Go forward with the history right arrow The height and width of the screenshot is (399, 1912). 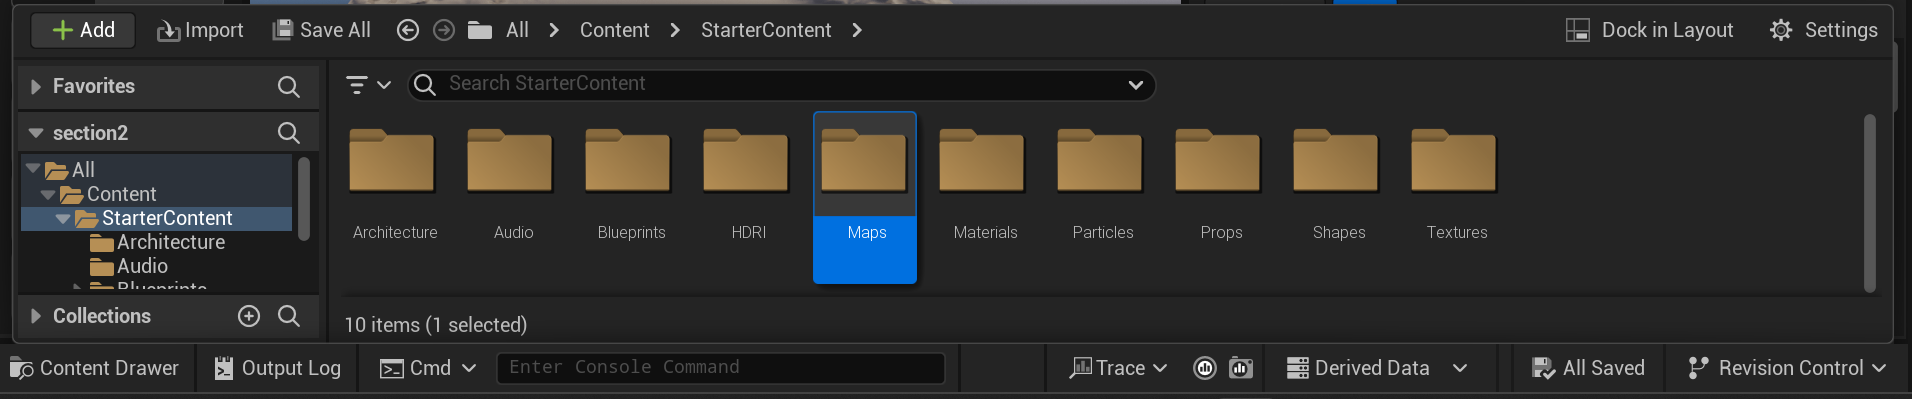[444, 30]
